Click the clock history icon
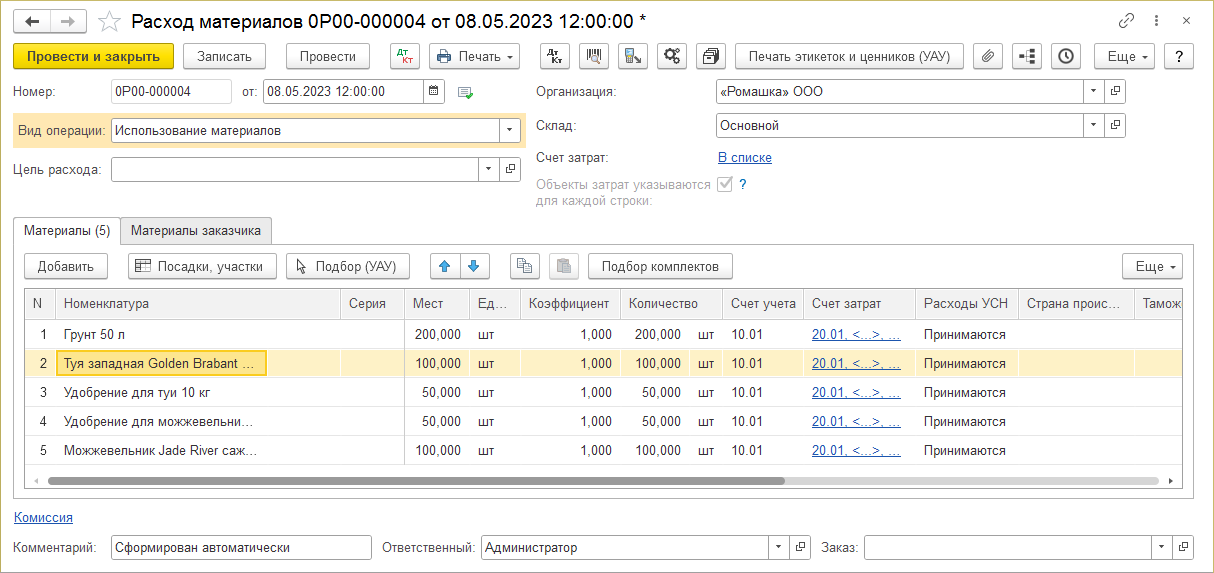The width and height of the screenshot is (1214, 573). click(1066, 56)
